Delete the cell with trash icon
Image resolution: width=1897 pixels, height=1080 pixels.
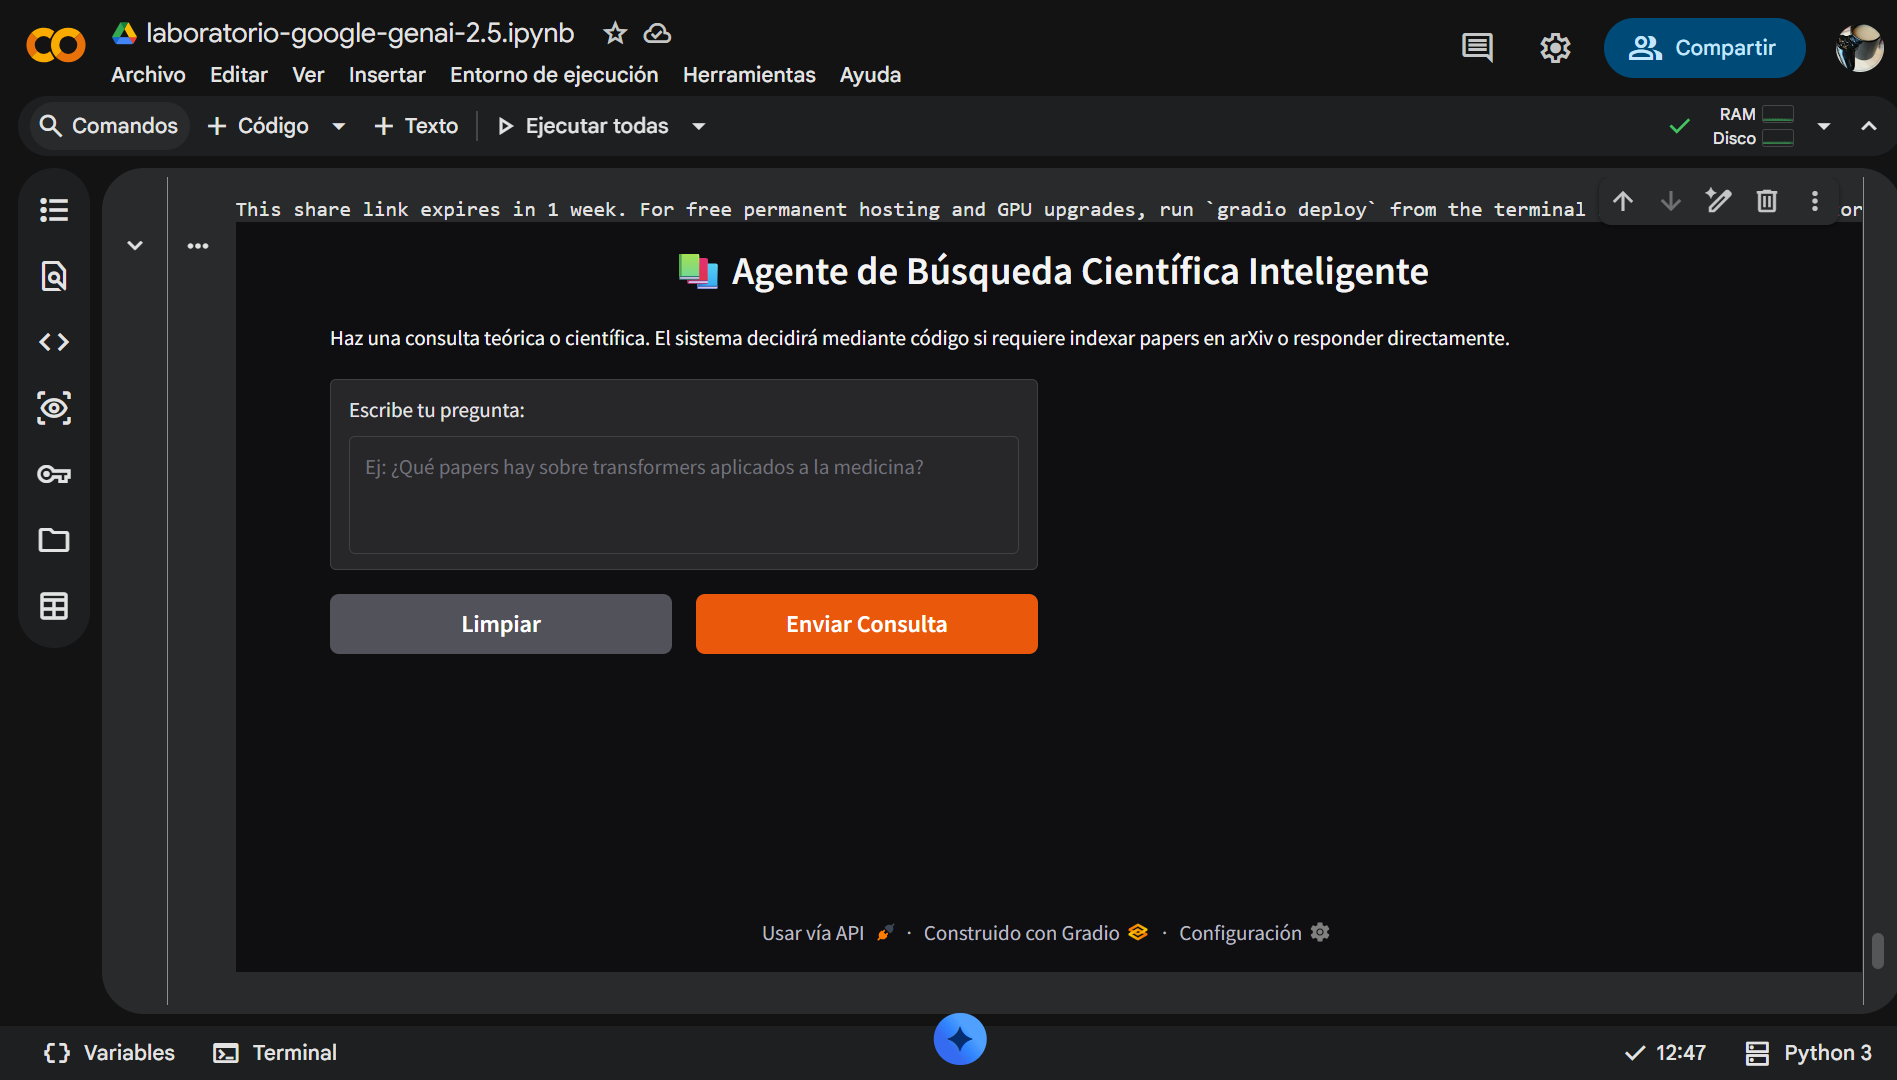[1767, 201]
